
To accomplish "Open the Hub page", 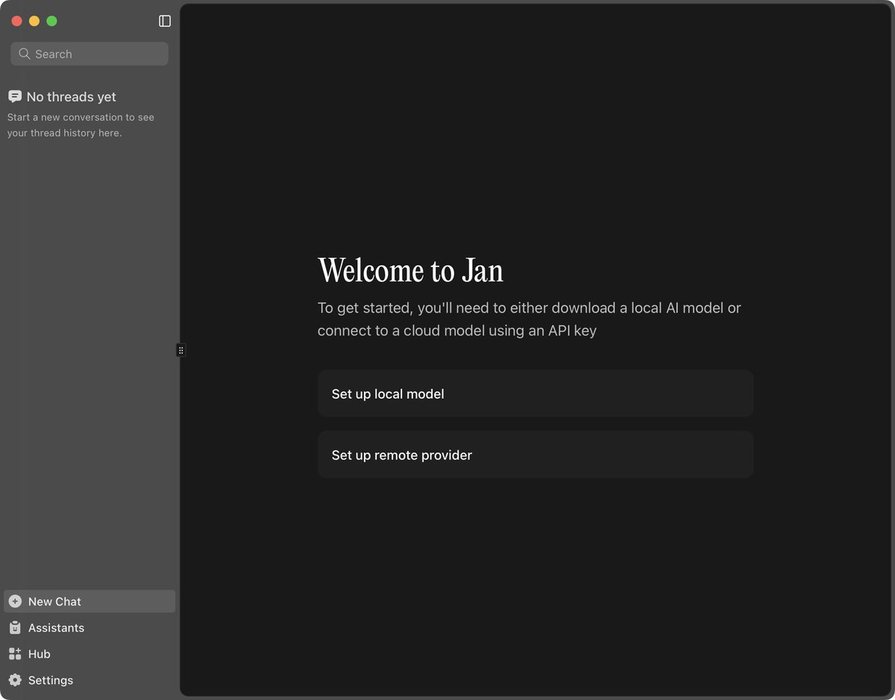I will point(89,654).
